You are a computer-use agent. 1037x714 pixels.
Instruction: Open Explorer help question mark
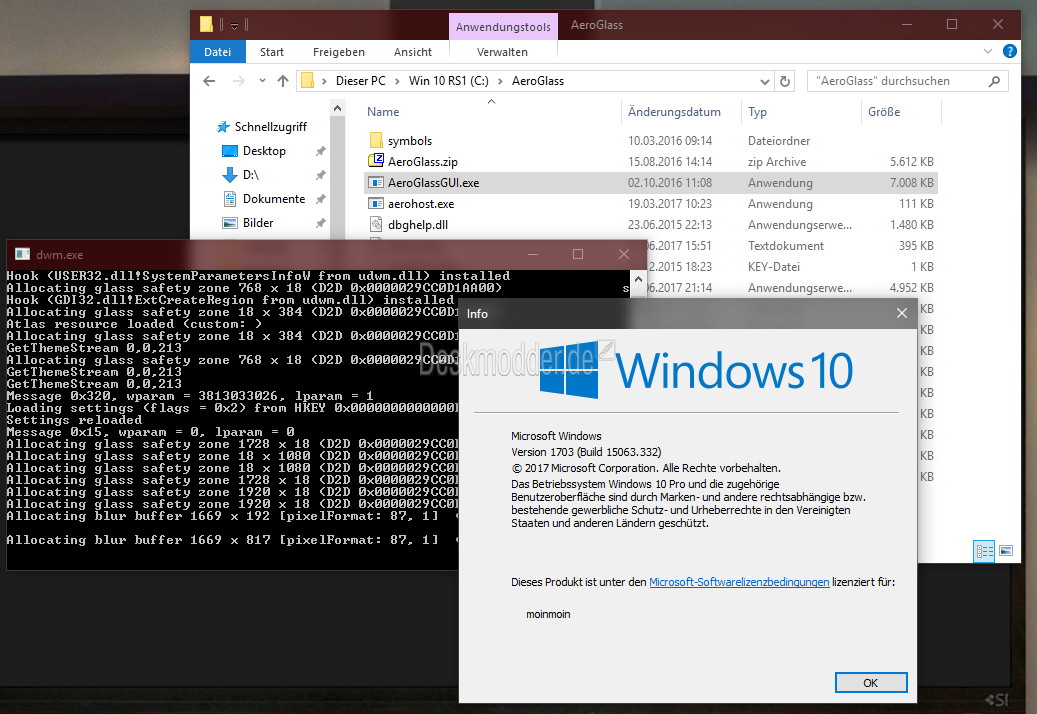pyautogui.click(x=1010, y=52)
